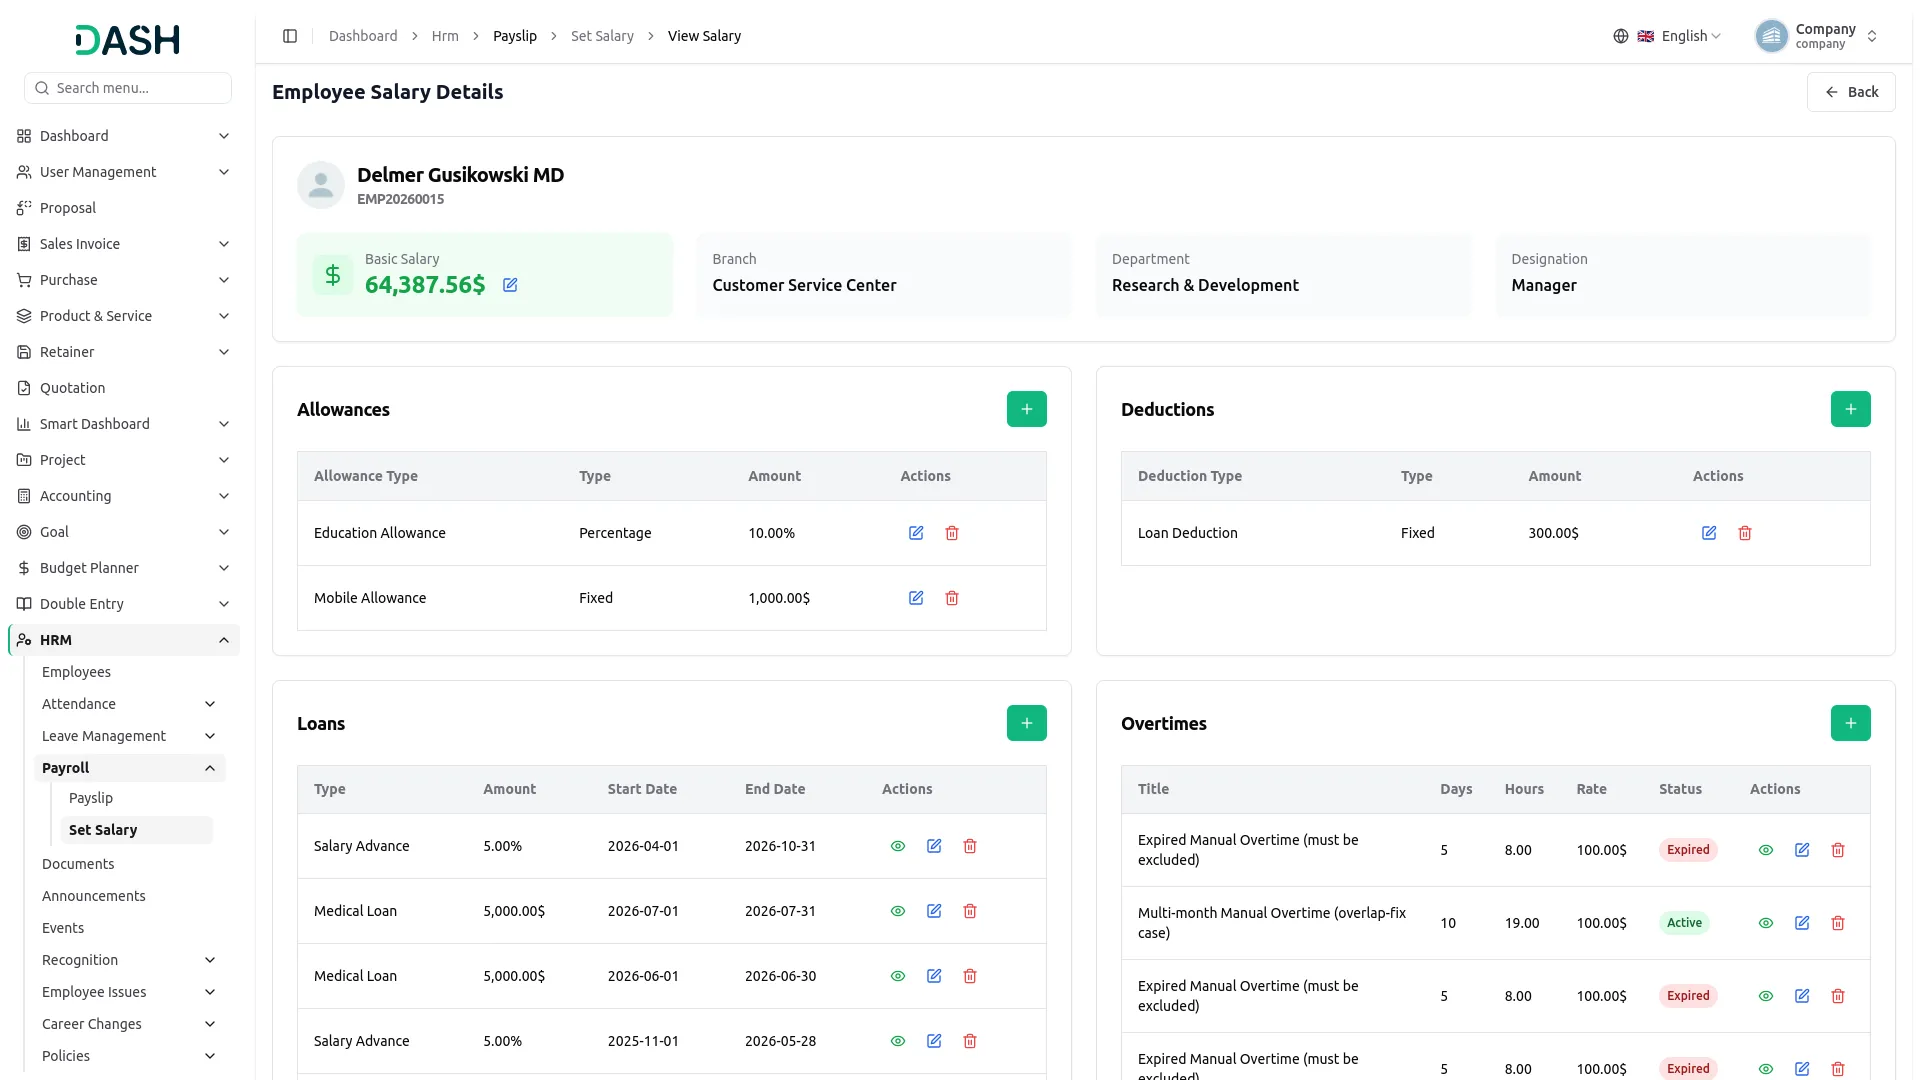
Task: Add a new allowance
Action: pyautogui.click(x=1026, y=409)
